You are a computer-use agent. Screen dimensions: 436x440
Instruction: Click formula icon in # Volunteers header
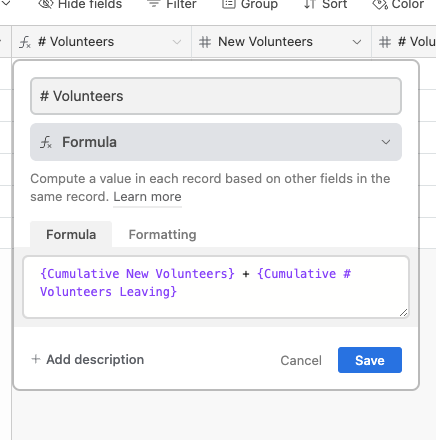click(x=25, y=42)
